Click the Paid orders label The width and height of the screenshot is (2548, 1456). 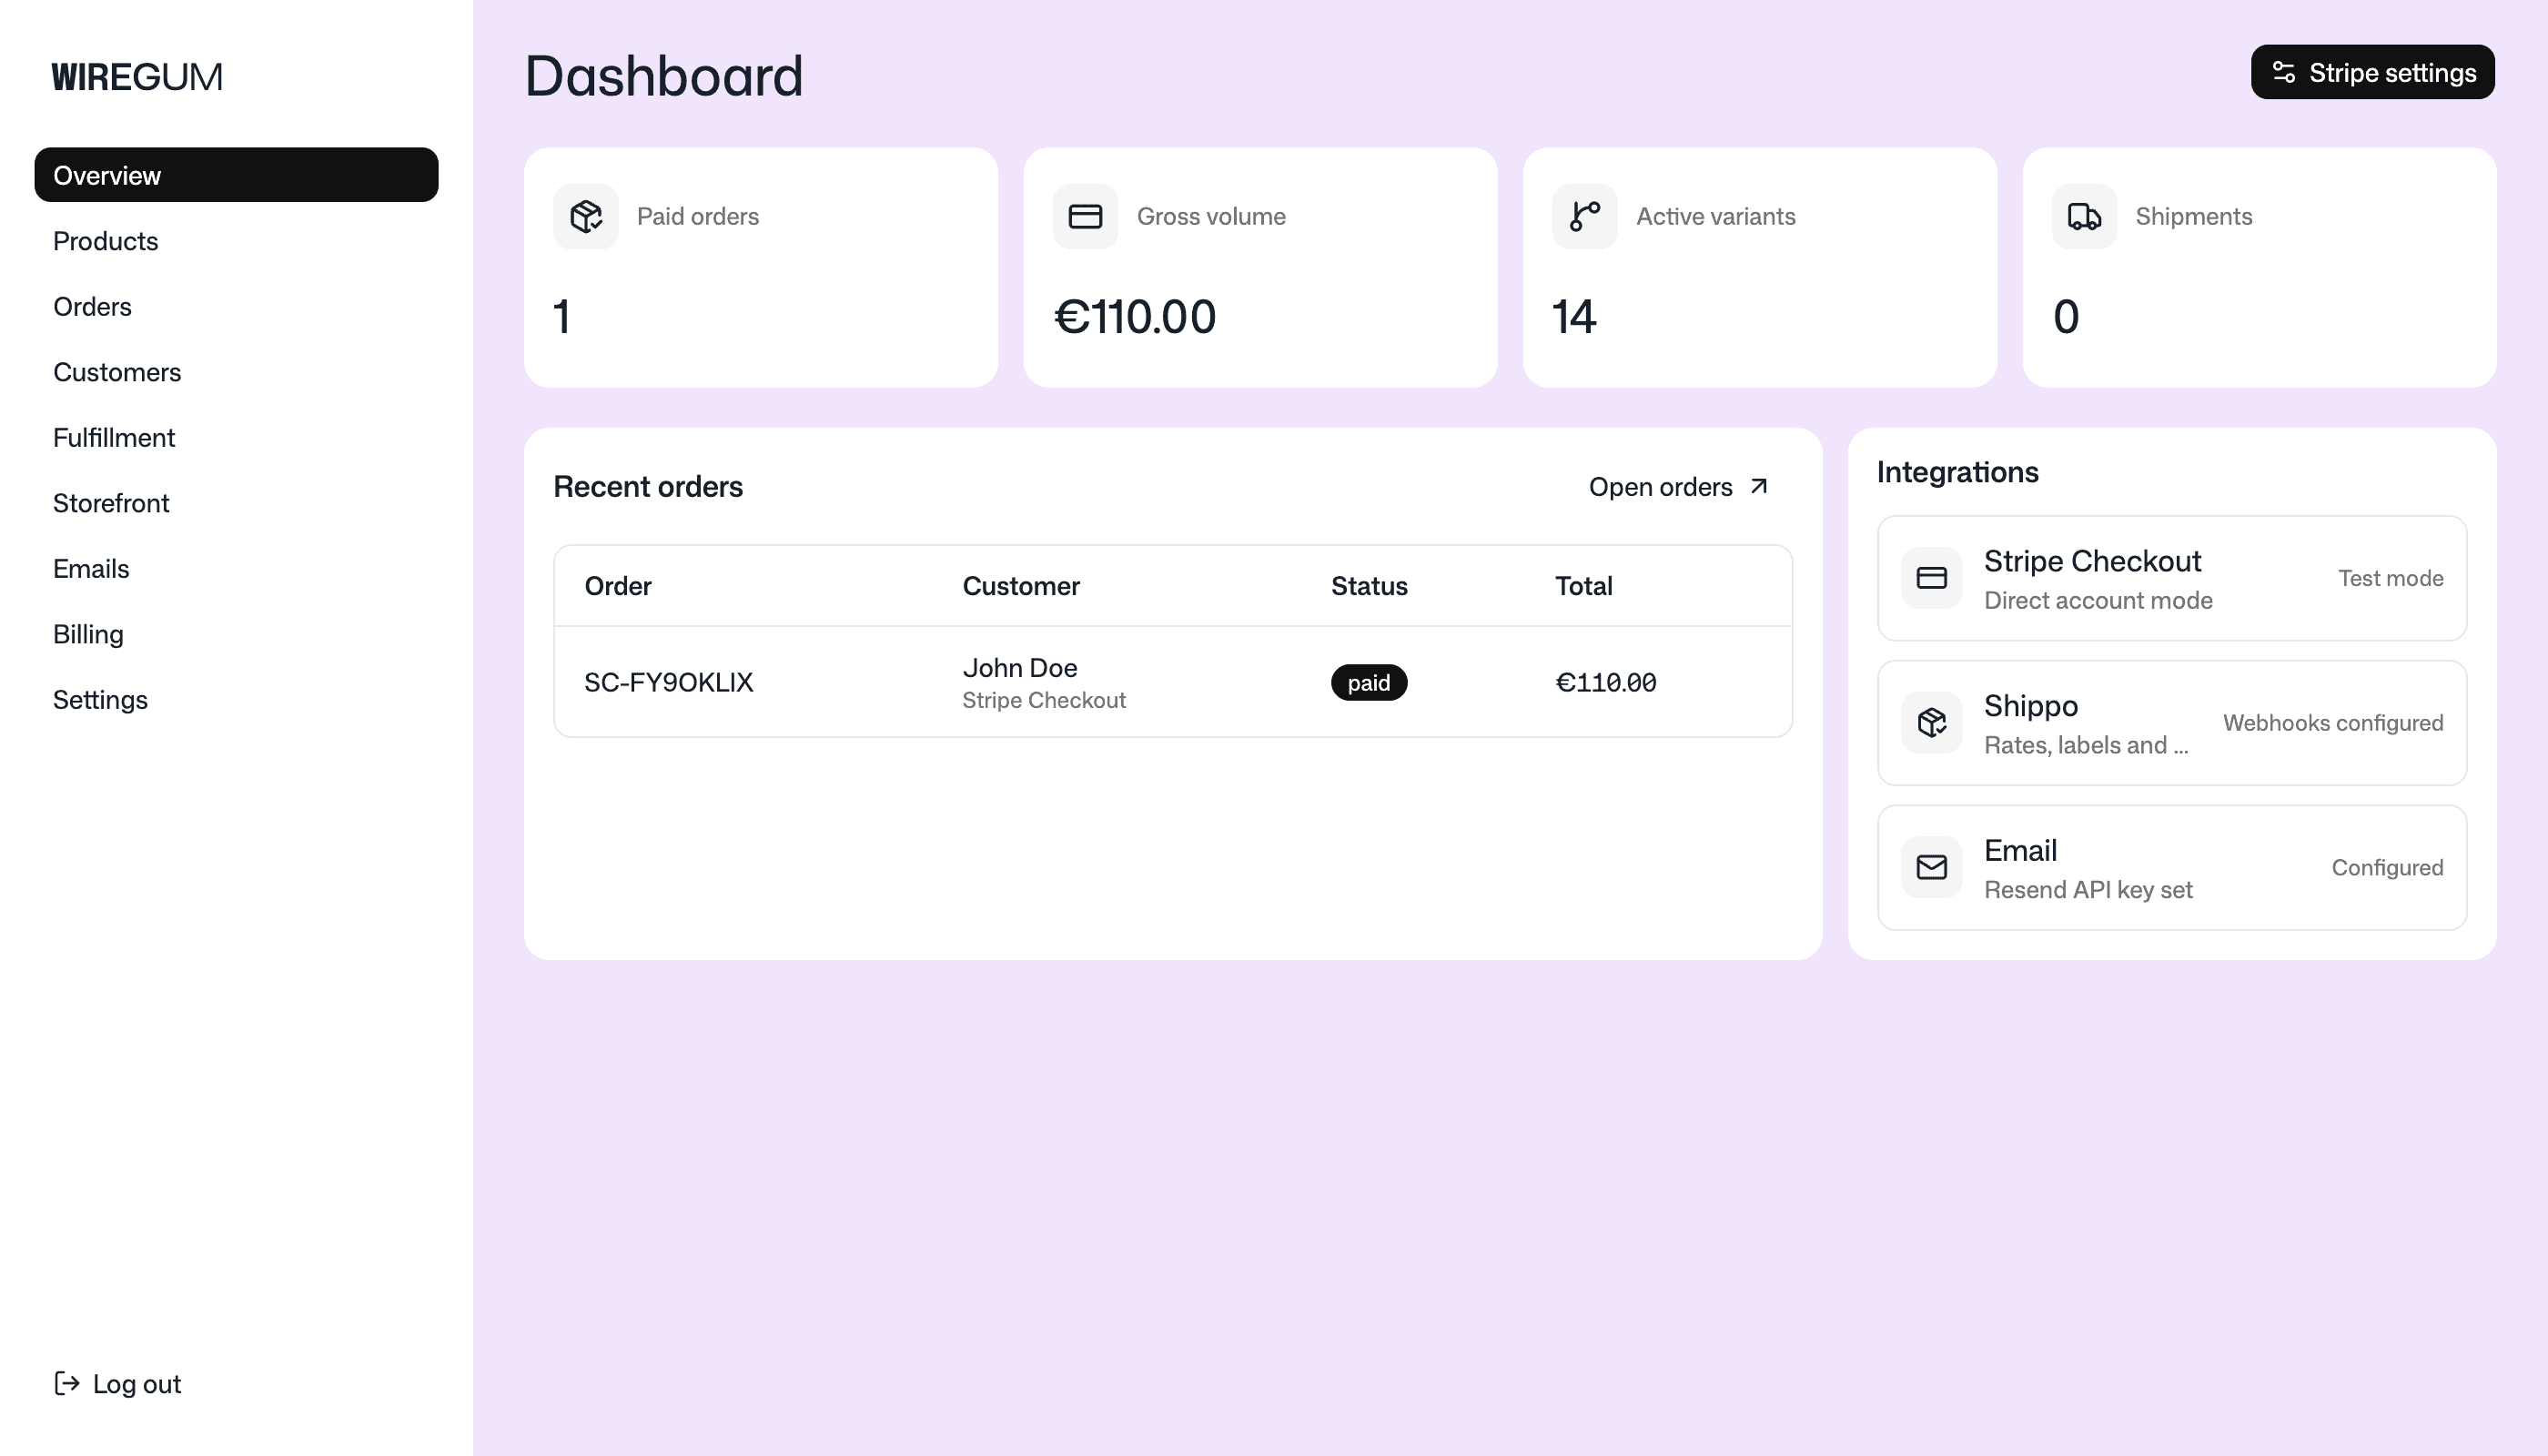[x=698, y=216]
